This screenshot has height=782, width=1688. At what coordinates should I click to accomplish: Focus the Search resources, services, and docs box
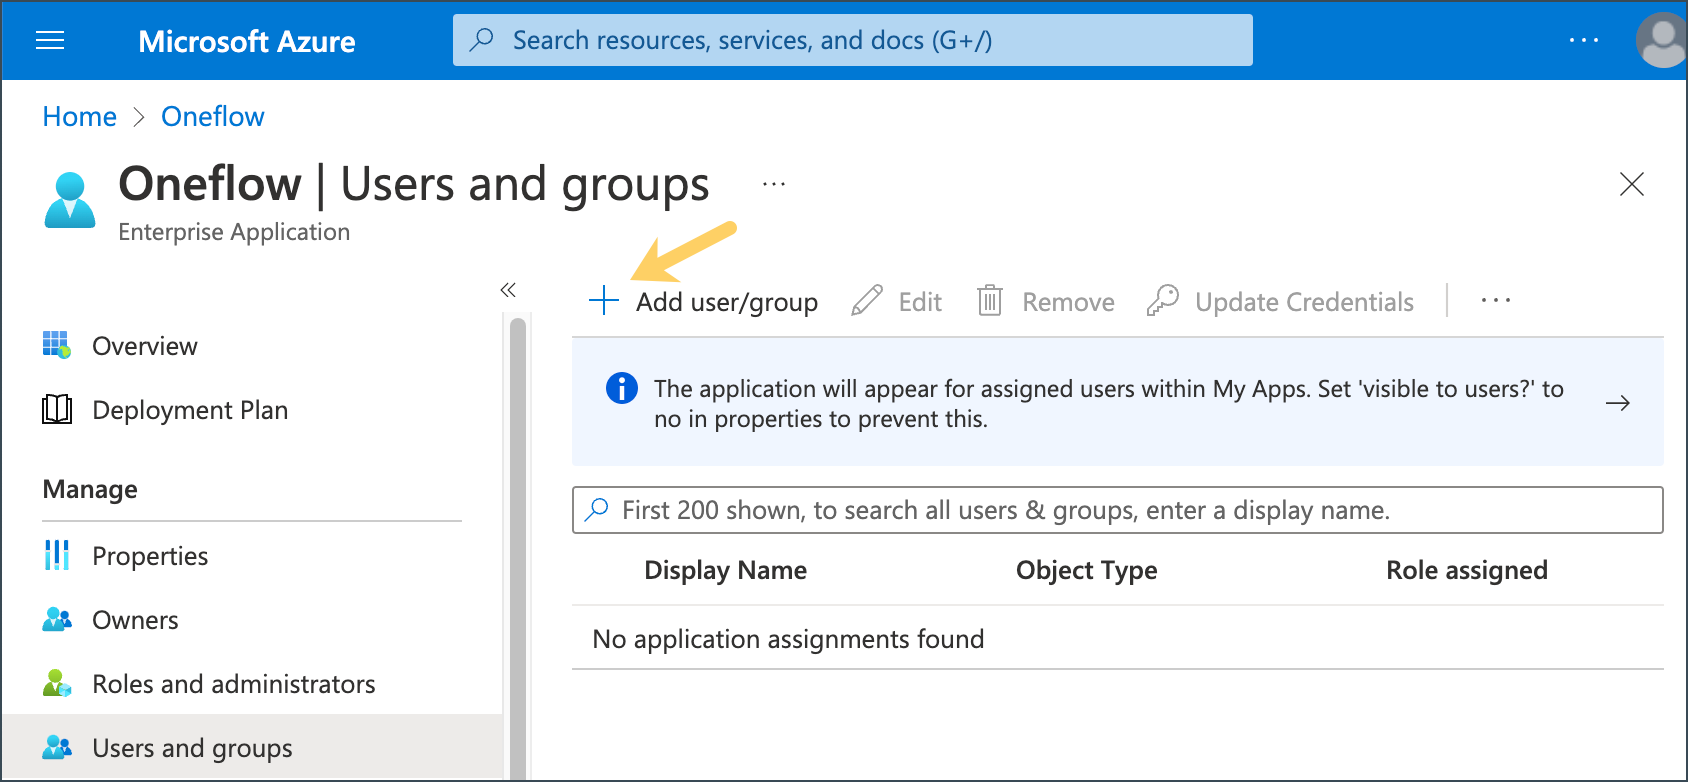pos(852,40)
